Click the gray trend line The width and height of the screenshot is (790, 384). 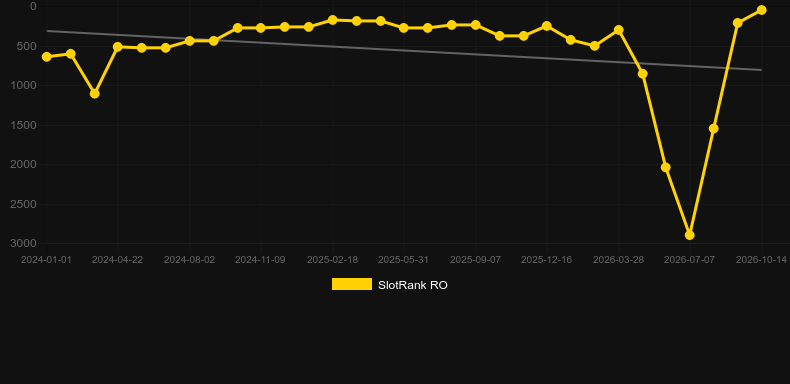pos(404,50)
